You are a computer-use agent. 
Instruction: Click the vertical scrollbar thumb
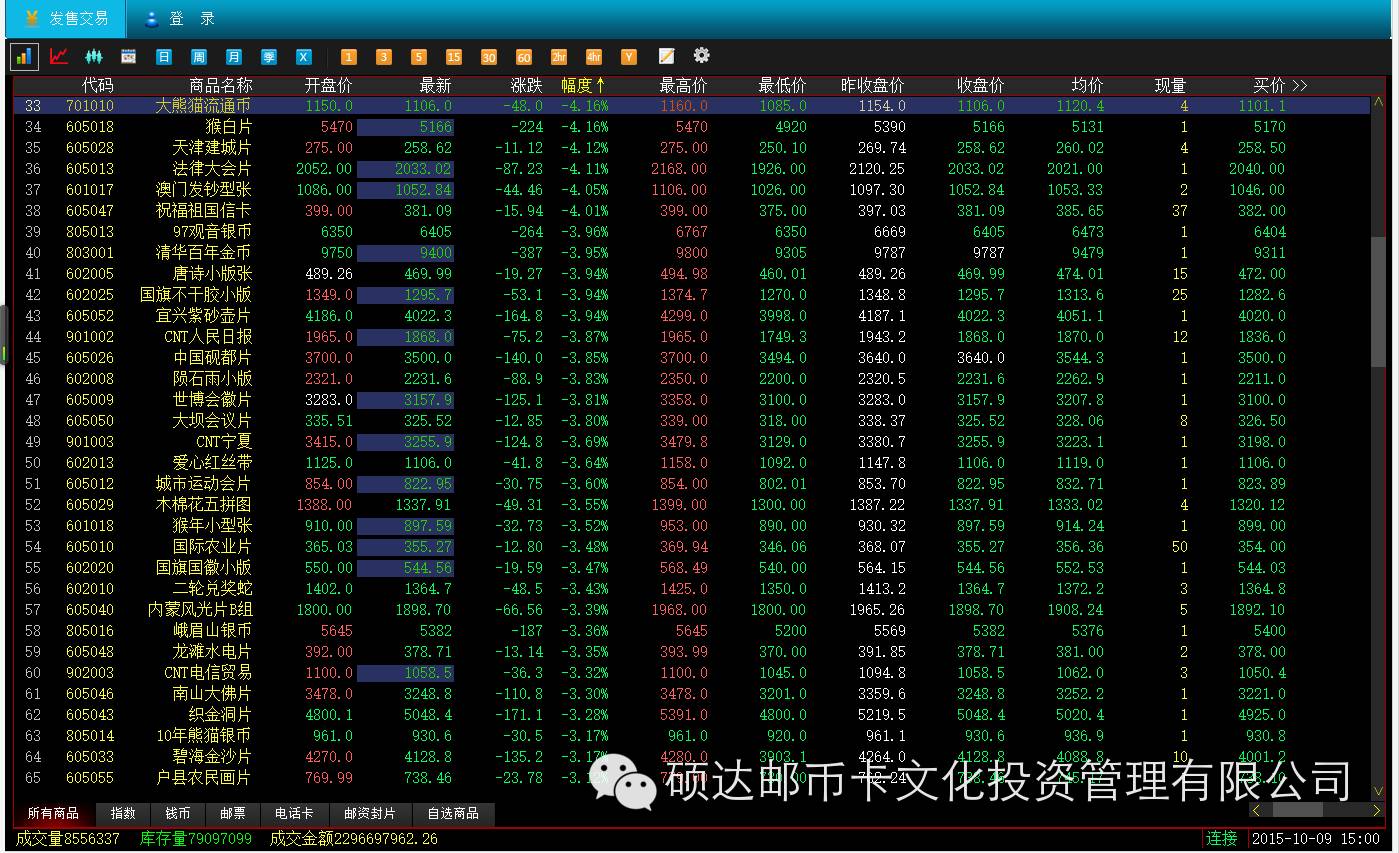click(x=1379, y=301)
